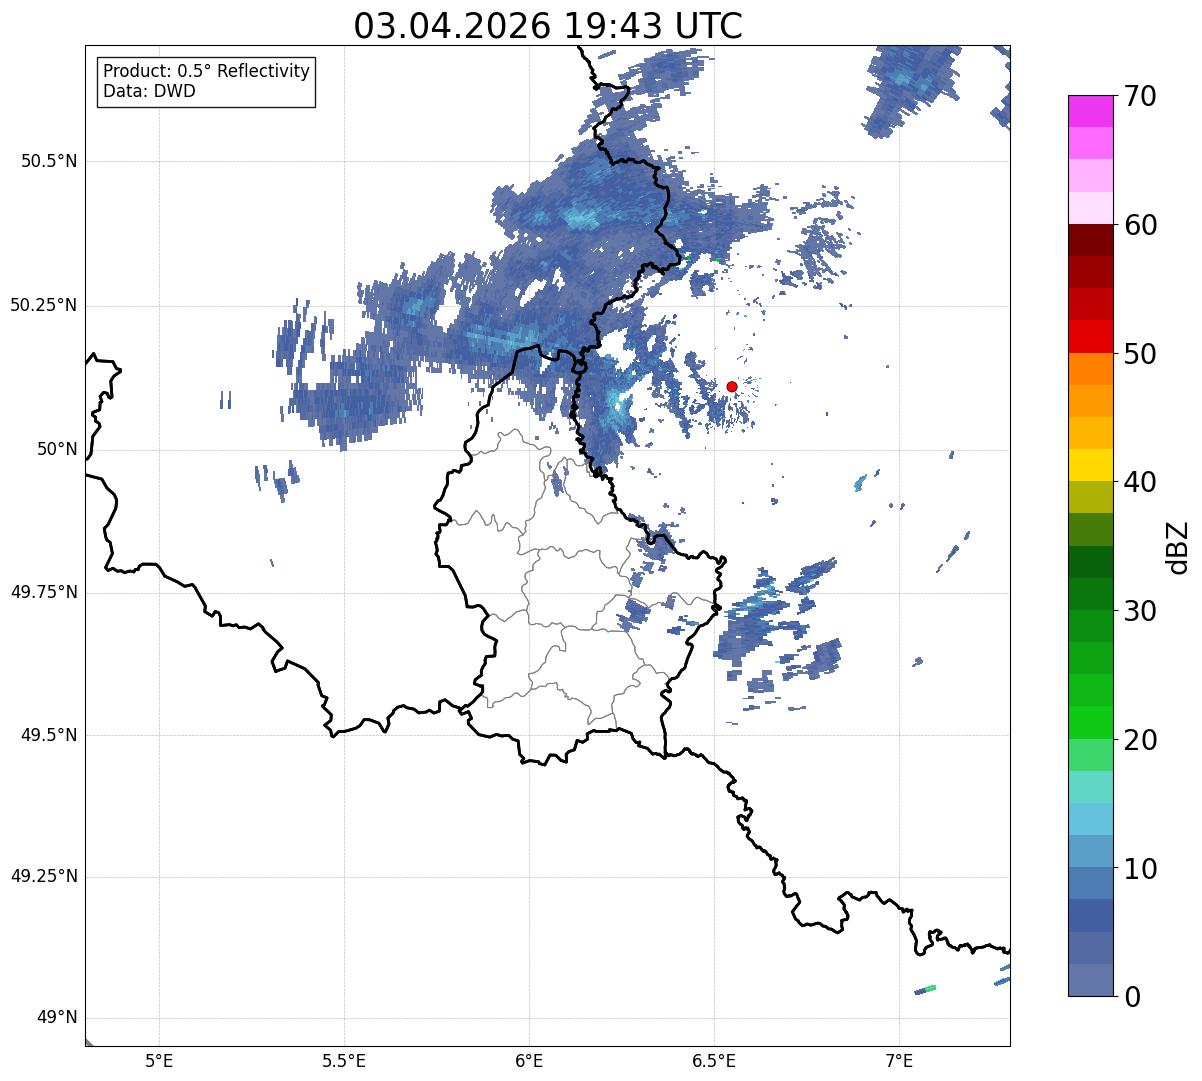1202x1081 pixels.
Task: Click the 7°E longitude axis label
Action: click(x=900, y=1061)
